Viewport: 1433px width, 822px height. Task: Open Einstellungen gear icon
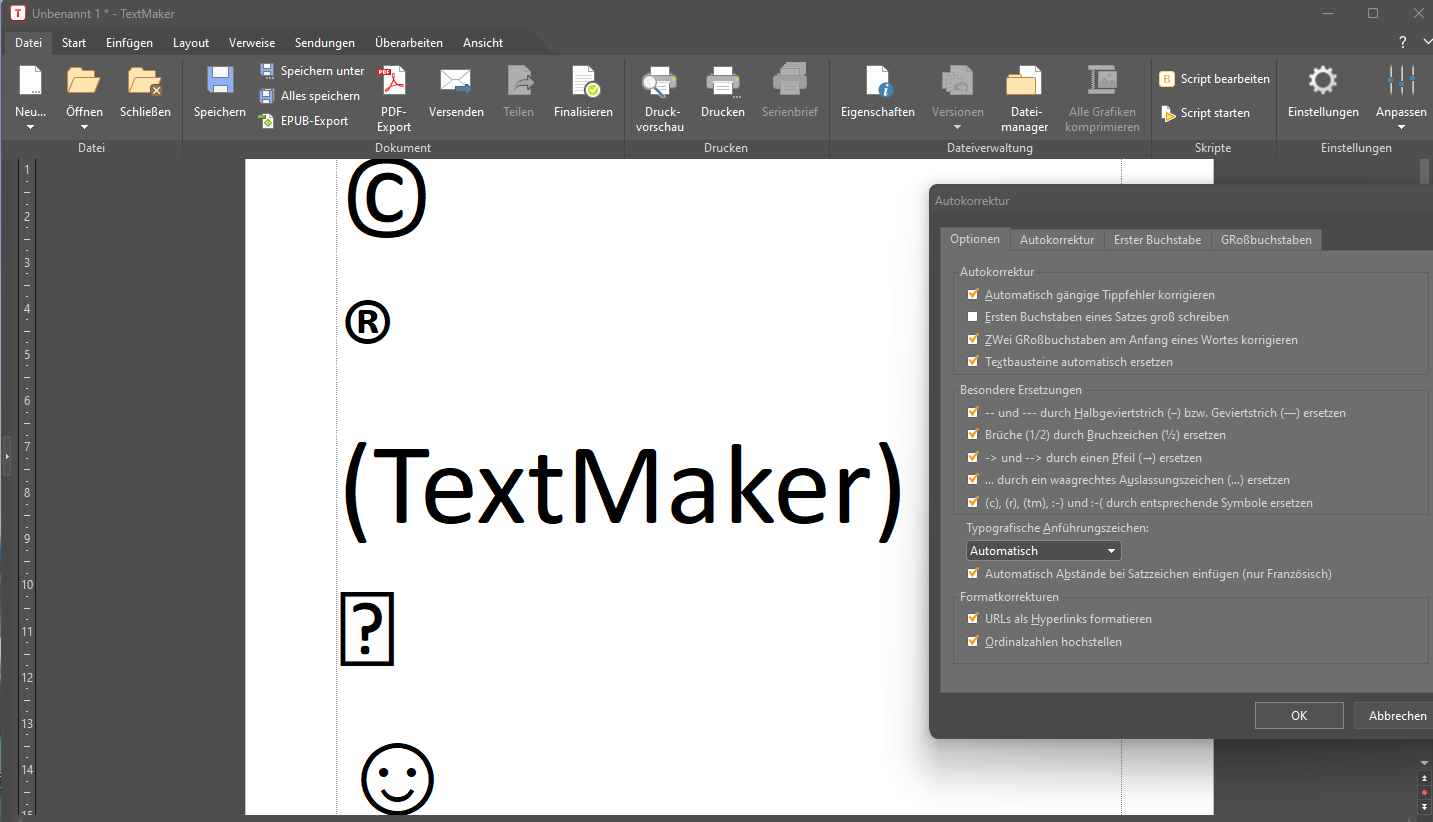(x=1323, y=81)
